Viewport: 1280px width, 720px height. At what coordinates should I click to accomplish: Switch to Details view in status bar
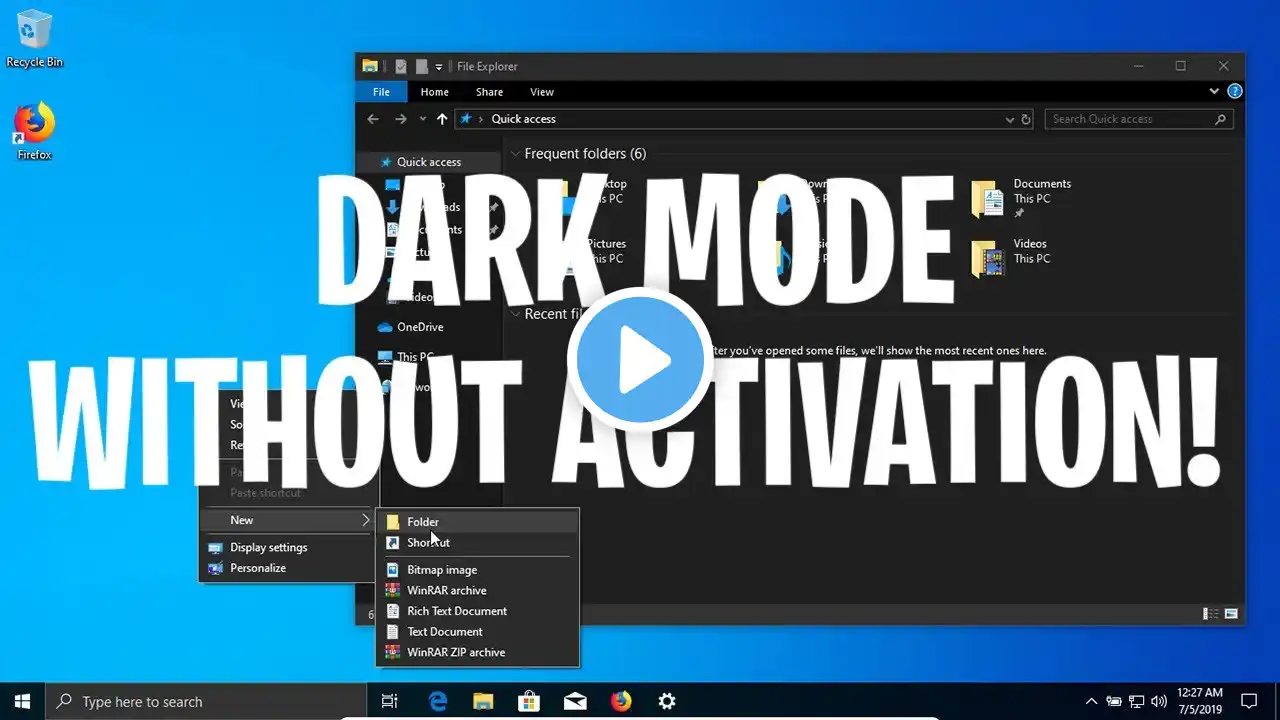[1211, 614]
